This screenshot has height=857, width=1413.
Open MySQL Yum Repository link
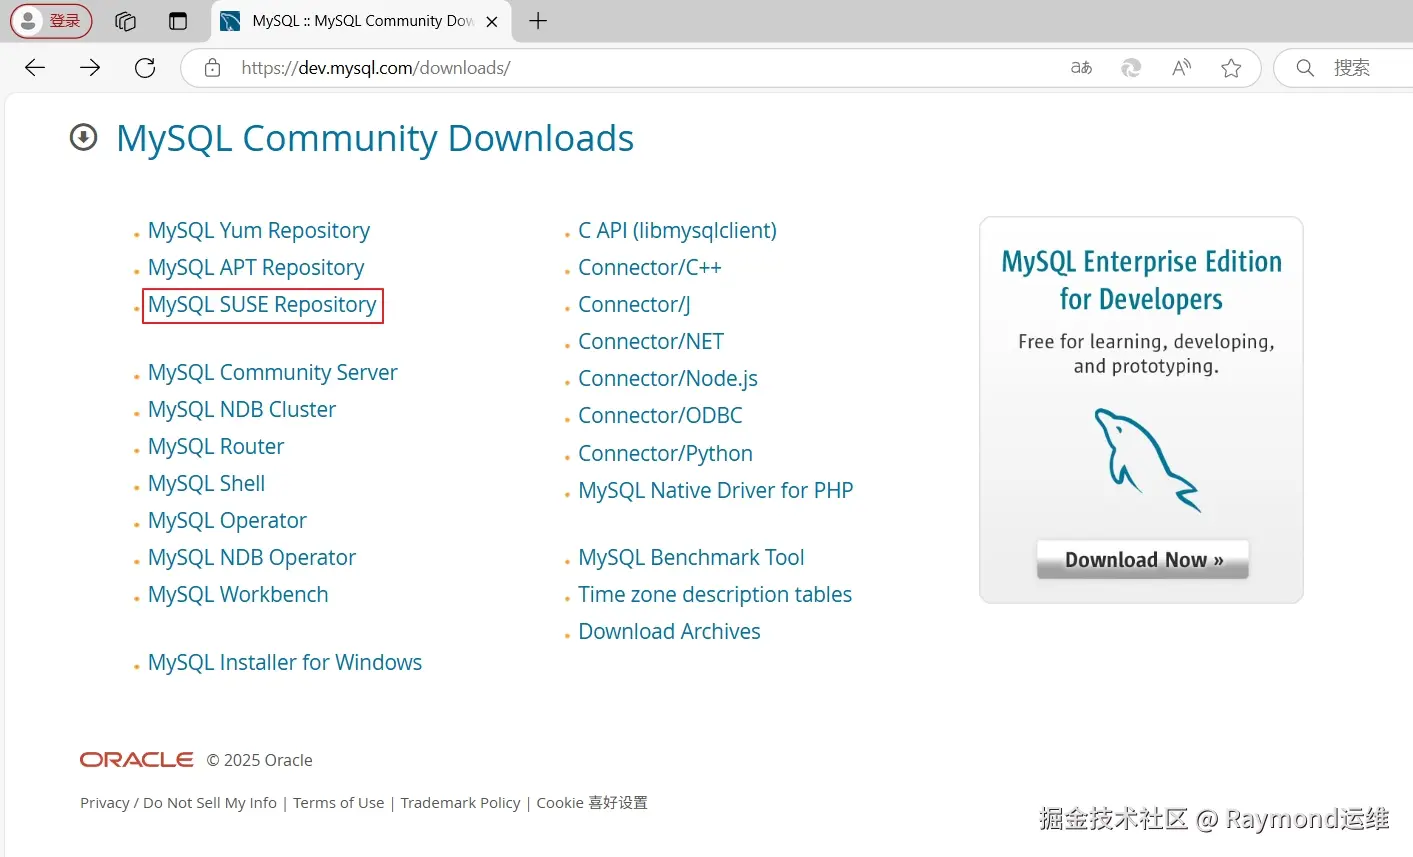[x=259, y=230]
